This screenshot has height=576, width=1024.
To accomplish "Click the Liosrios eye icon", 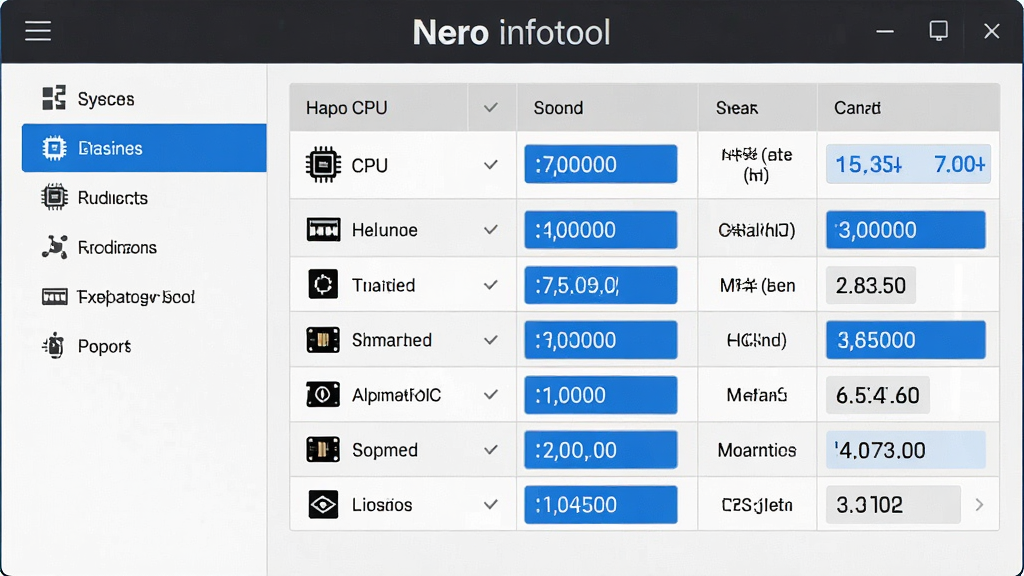I will [x=323, y=504].
